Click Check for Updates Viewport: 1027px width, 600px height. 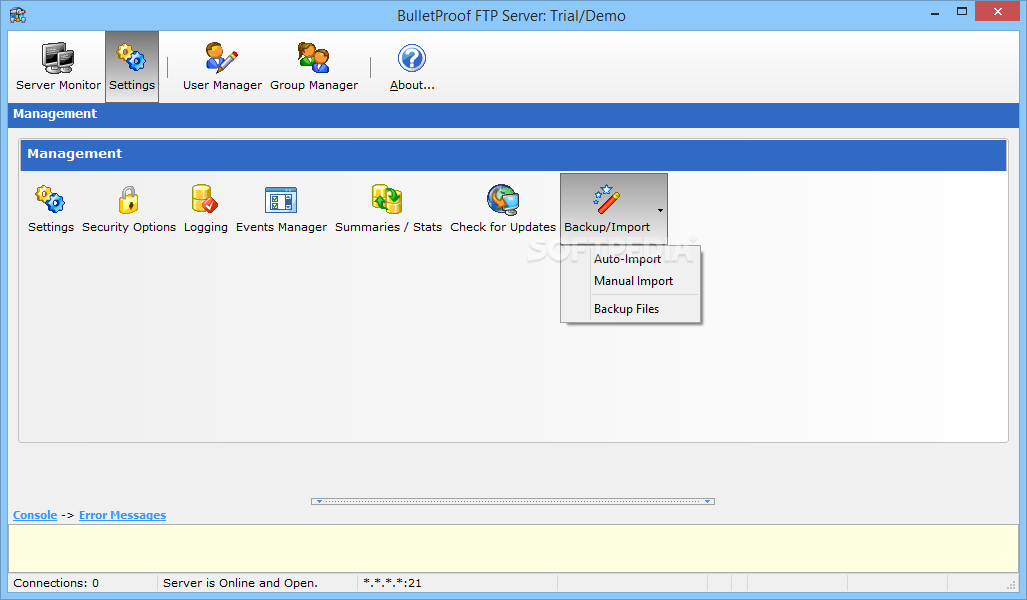503,209
